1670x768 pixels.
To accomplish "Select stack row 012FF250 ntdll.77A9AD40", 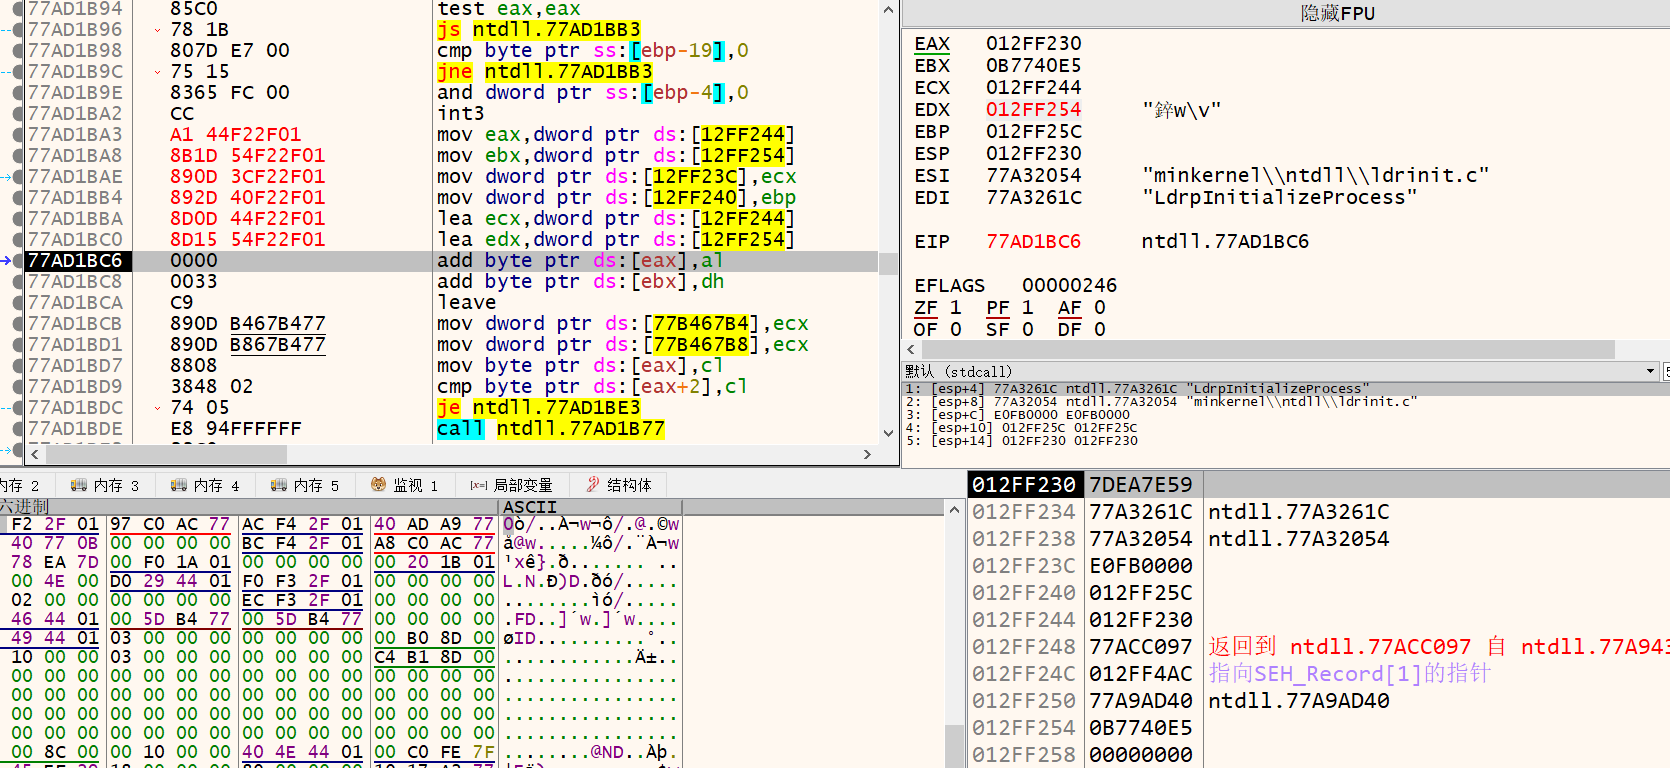I will pyautogui.click(x=1318, y=701).
